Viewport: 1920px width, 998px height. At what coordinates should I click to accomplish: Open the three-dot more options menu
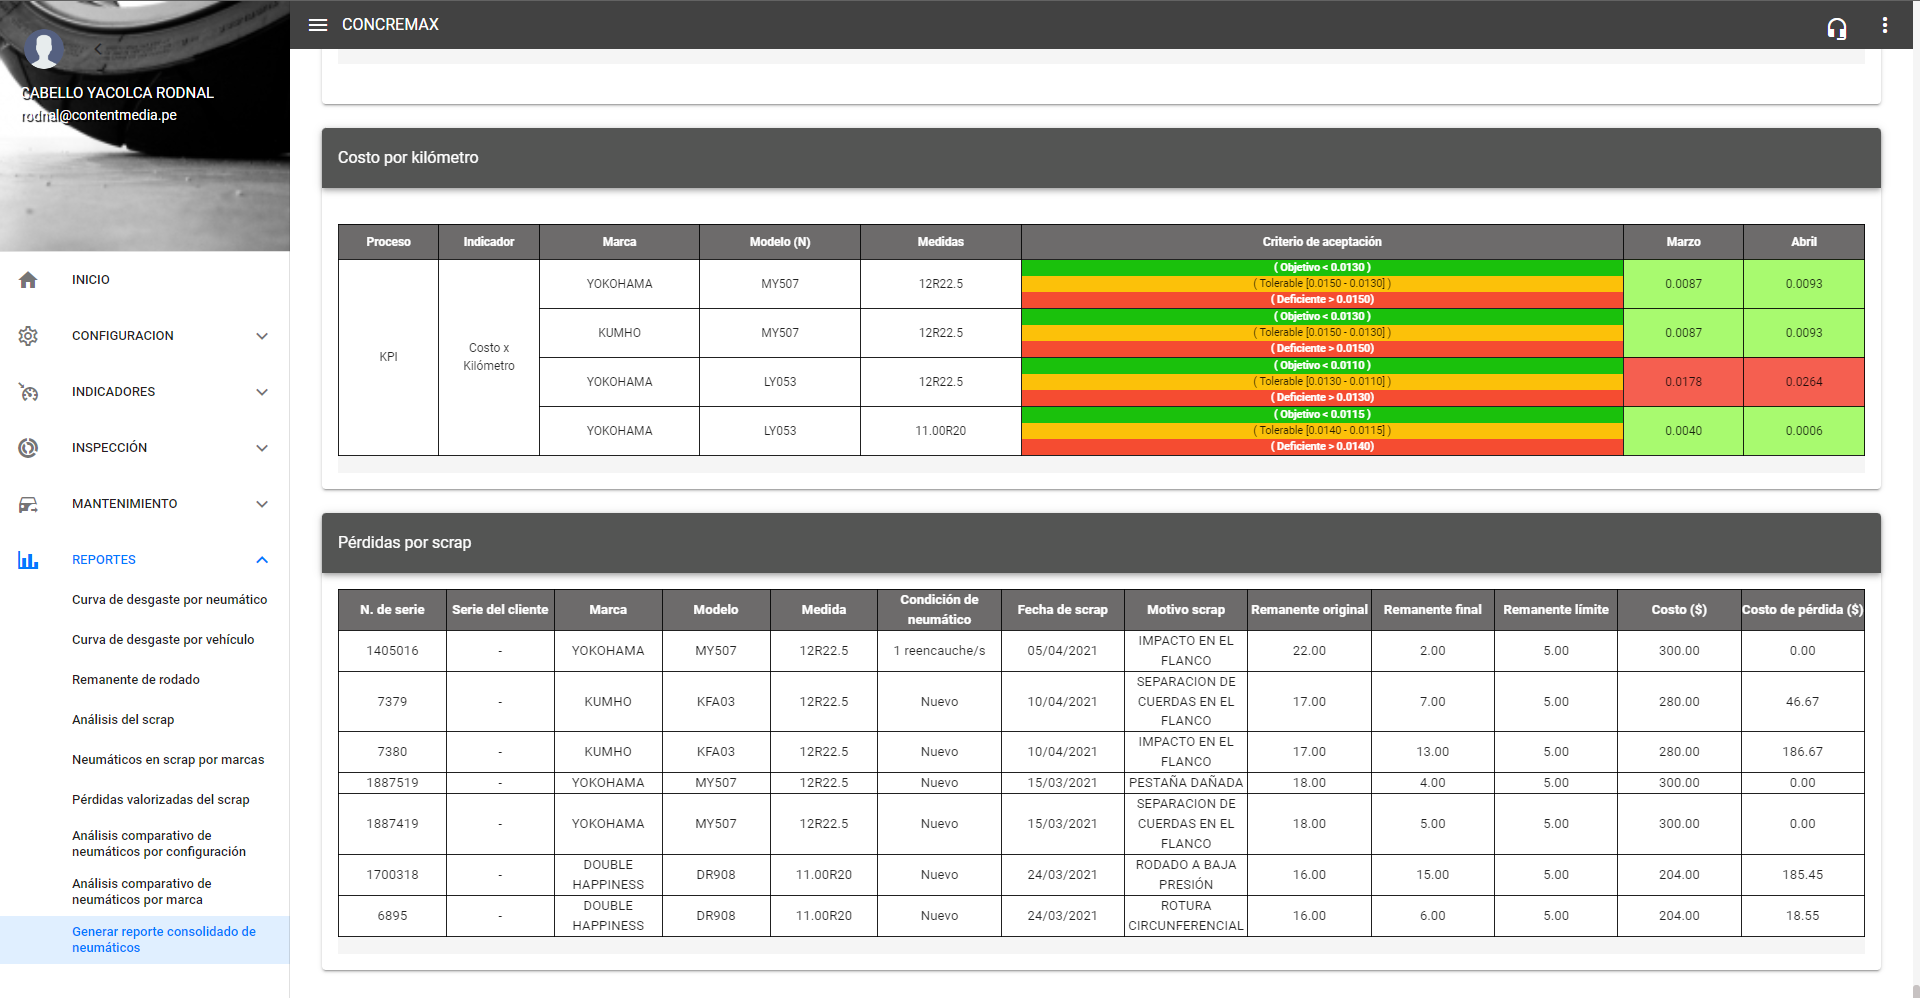tap(1884, 25)
